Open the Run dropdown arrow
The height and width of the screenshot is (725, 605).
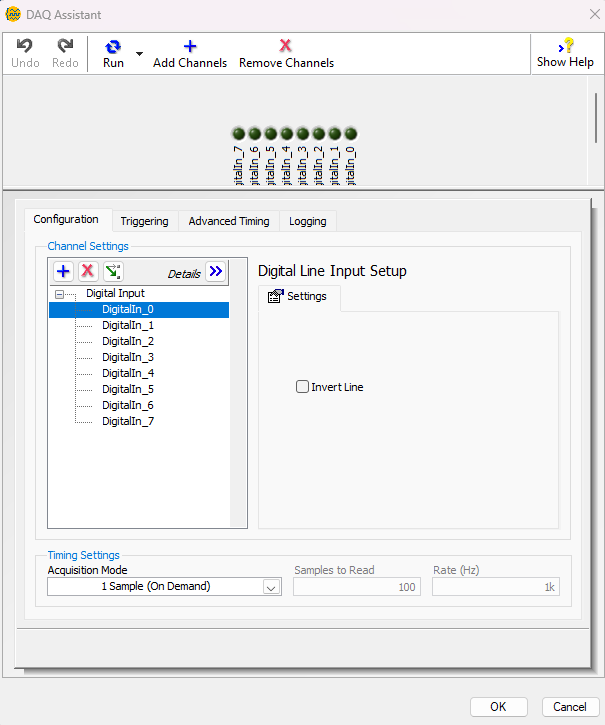click(139, 53)
